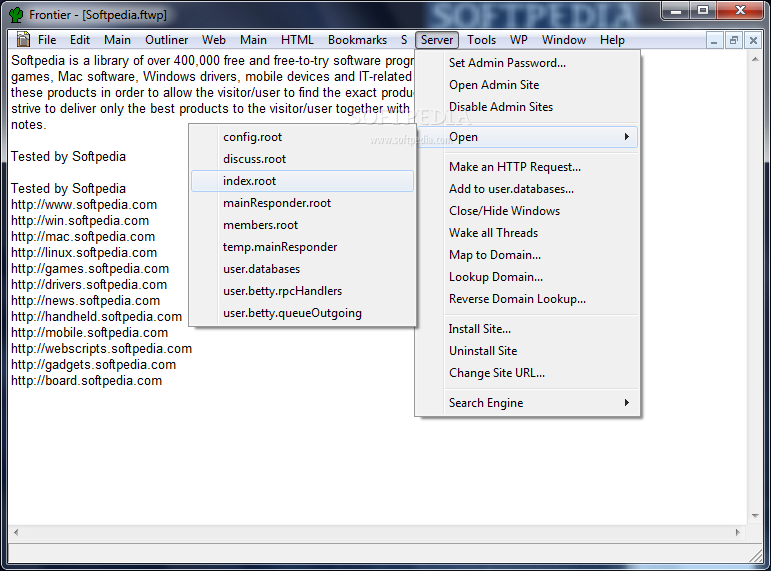Image resolution: width=771 pixels, height=571 pixels.
Task: Click the http://handheld.softpedia.com line
Action: (x=96, y=317)
